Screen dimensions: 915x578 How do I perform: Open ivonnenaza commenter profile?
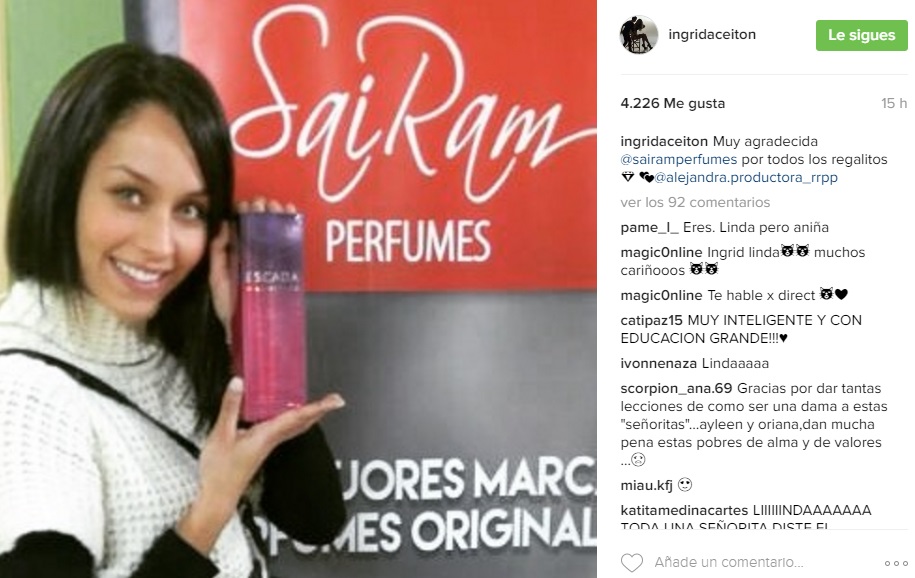pyautogui.click(x=658, y=363)
